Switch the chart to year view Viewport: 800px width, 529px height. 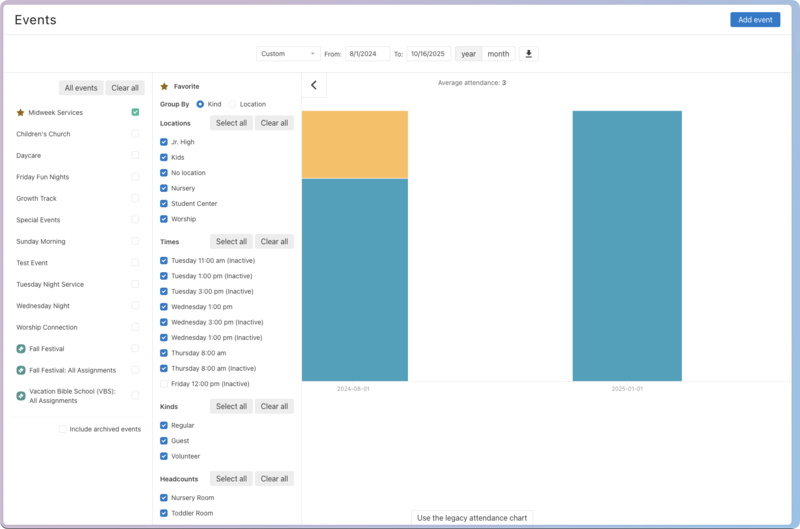point(468,54)
